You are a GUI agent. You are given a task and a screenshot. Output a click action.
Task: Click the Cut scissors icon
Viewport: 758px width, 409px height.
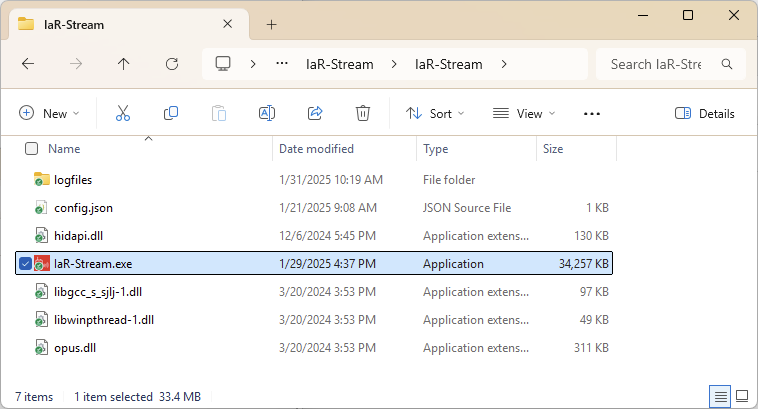point(123,114)
